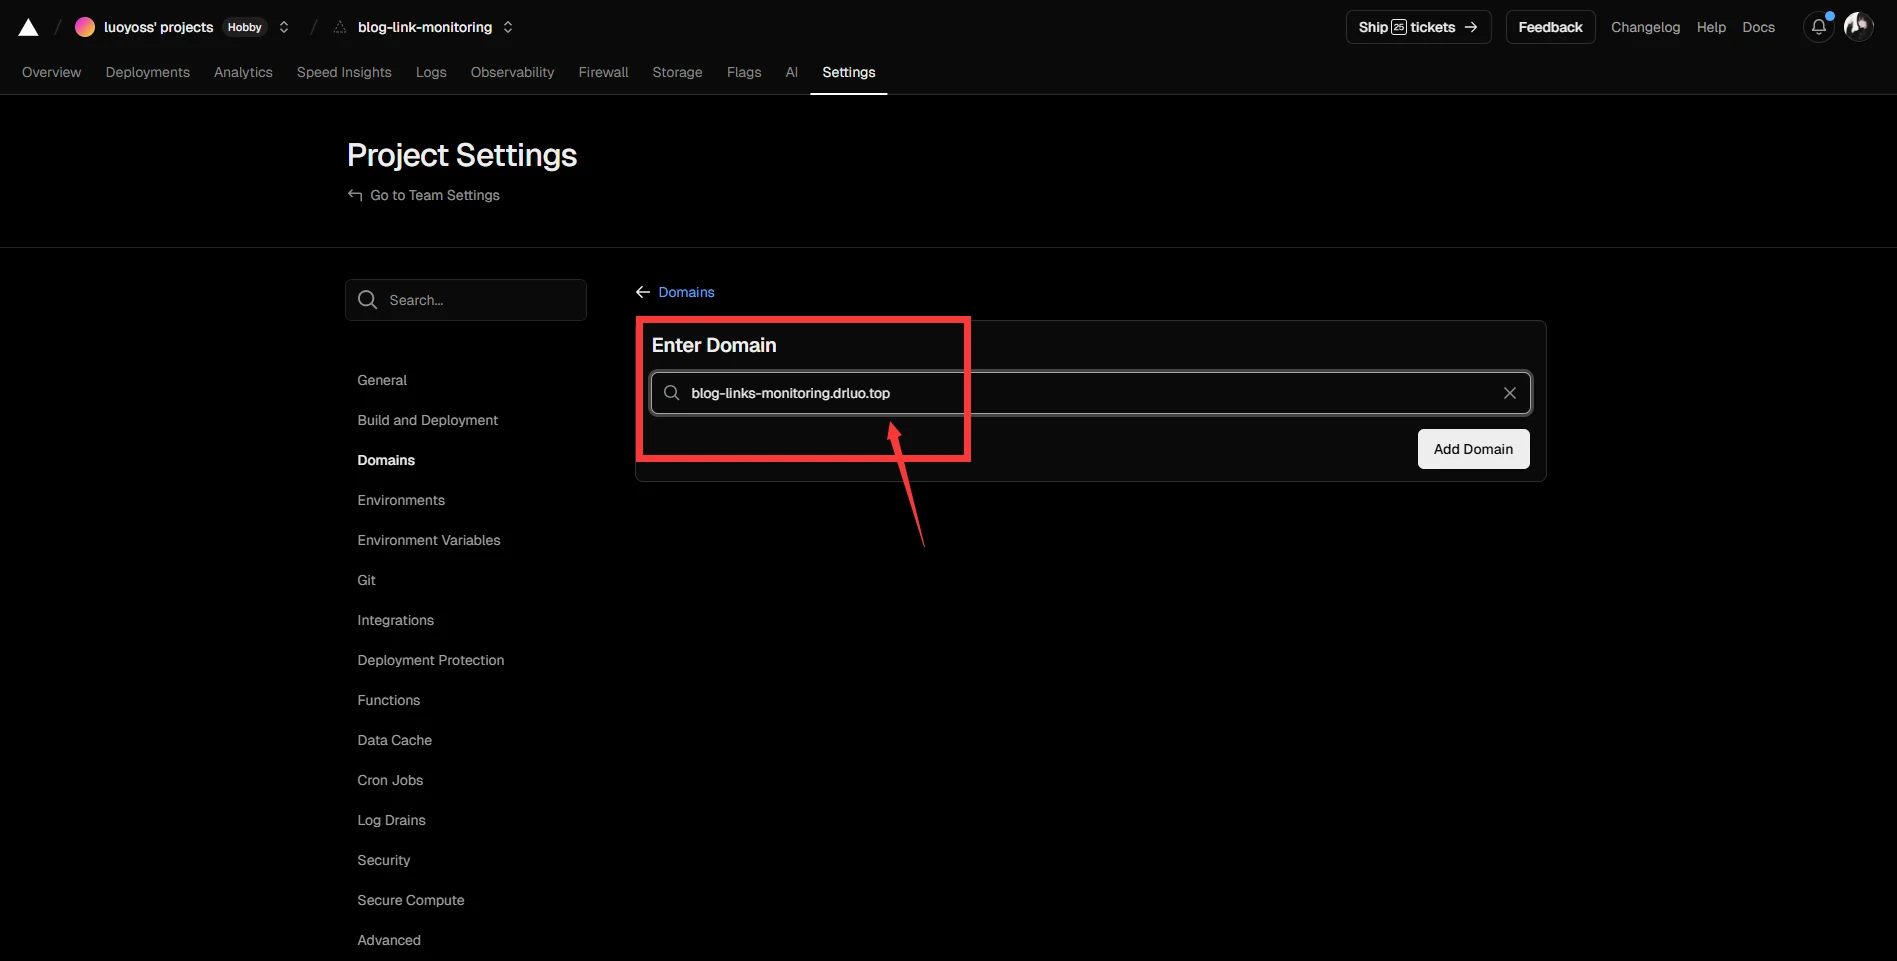The height and width of the screenshot is (961, 1897).
Task: Switch to the Deployments tab
Action: (x=147, y=72)
